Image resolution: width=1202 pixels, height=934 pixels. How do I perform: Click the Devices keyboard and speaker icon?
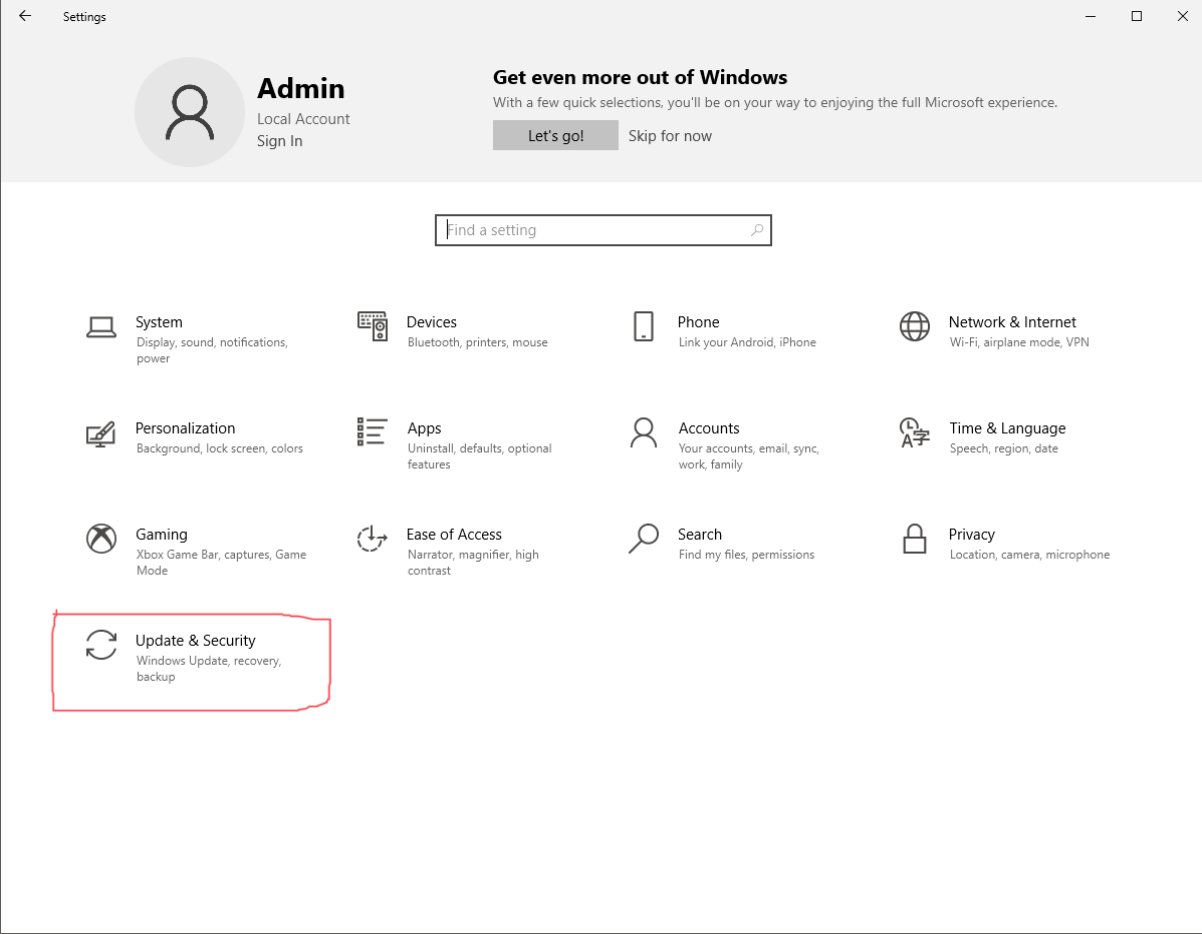(372, 326)
